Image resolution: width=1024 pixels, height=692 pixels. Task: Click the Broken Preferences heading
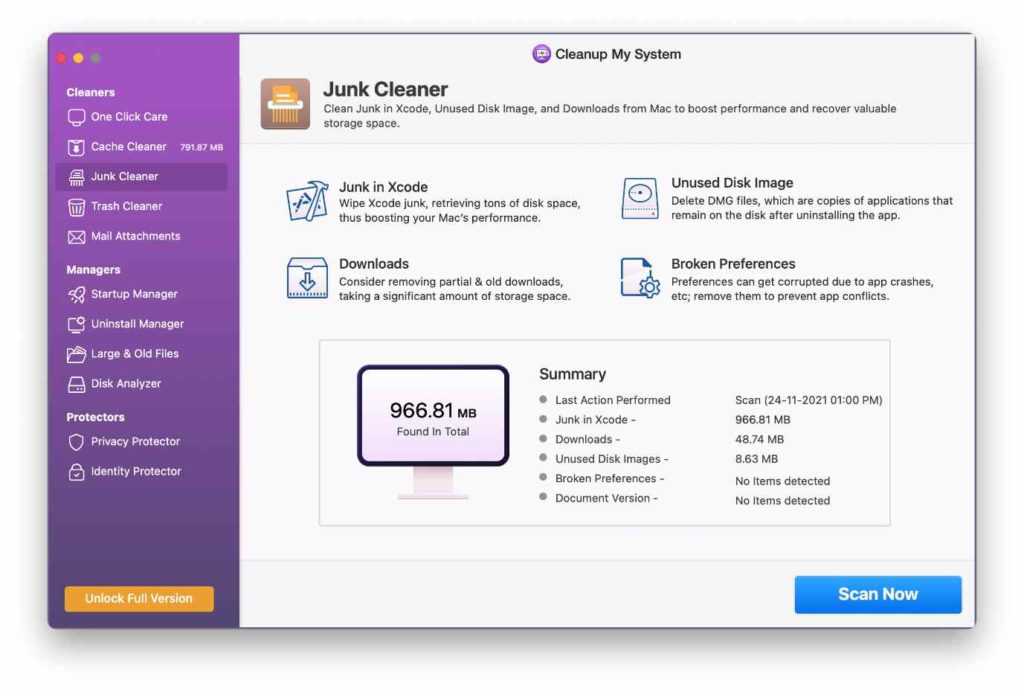pyautogui.click(x=733, y=264)
